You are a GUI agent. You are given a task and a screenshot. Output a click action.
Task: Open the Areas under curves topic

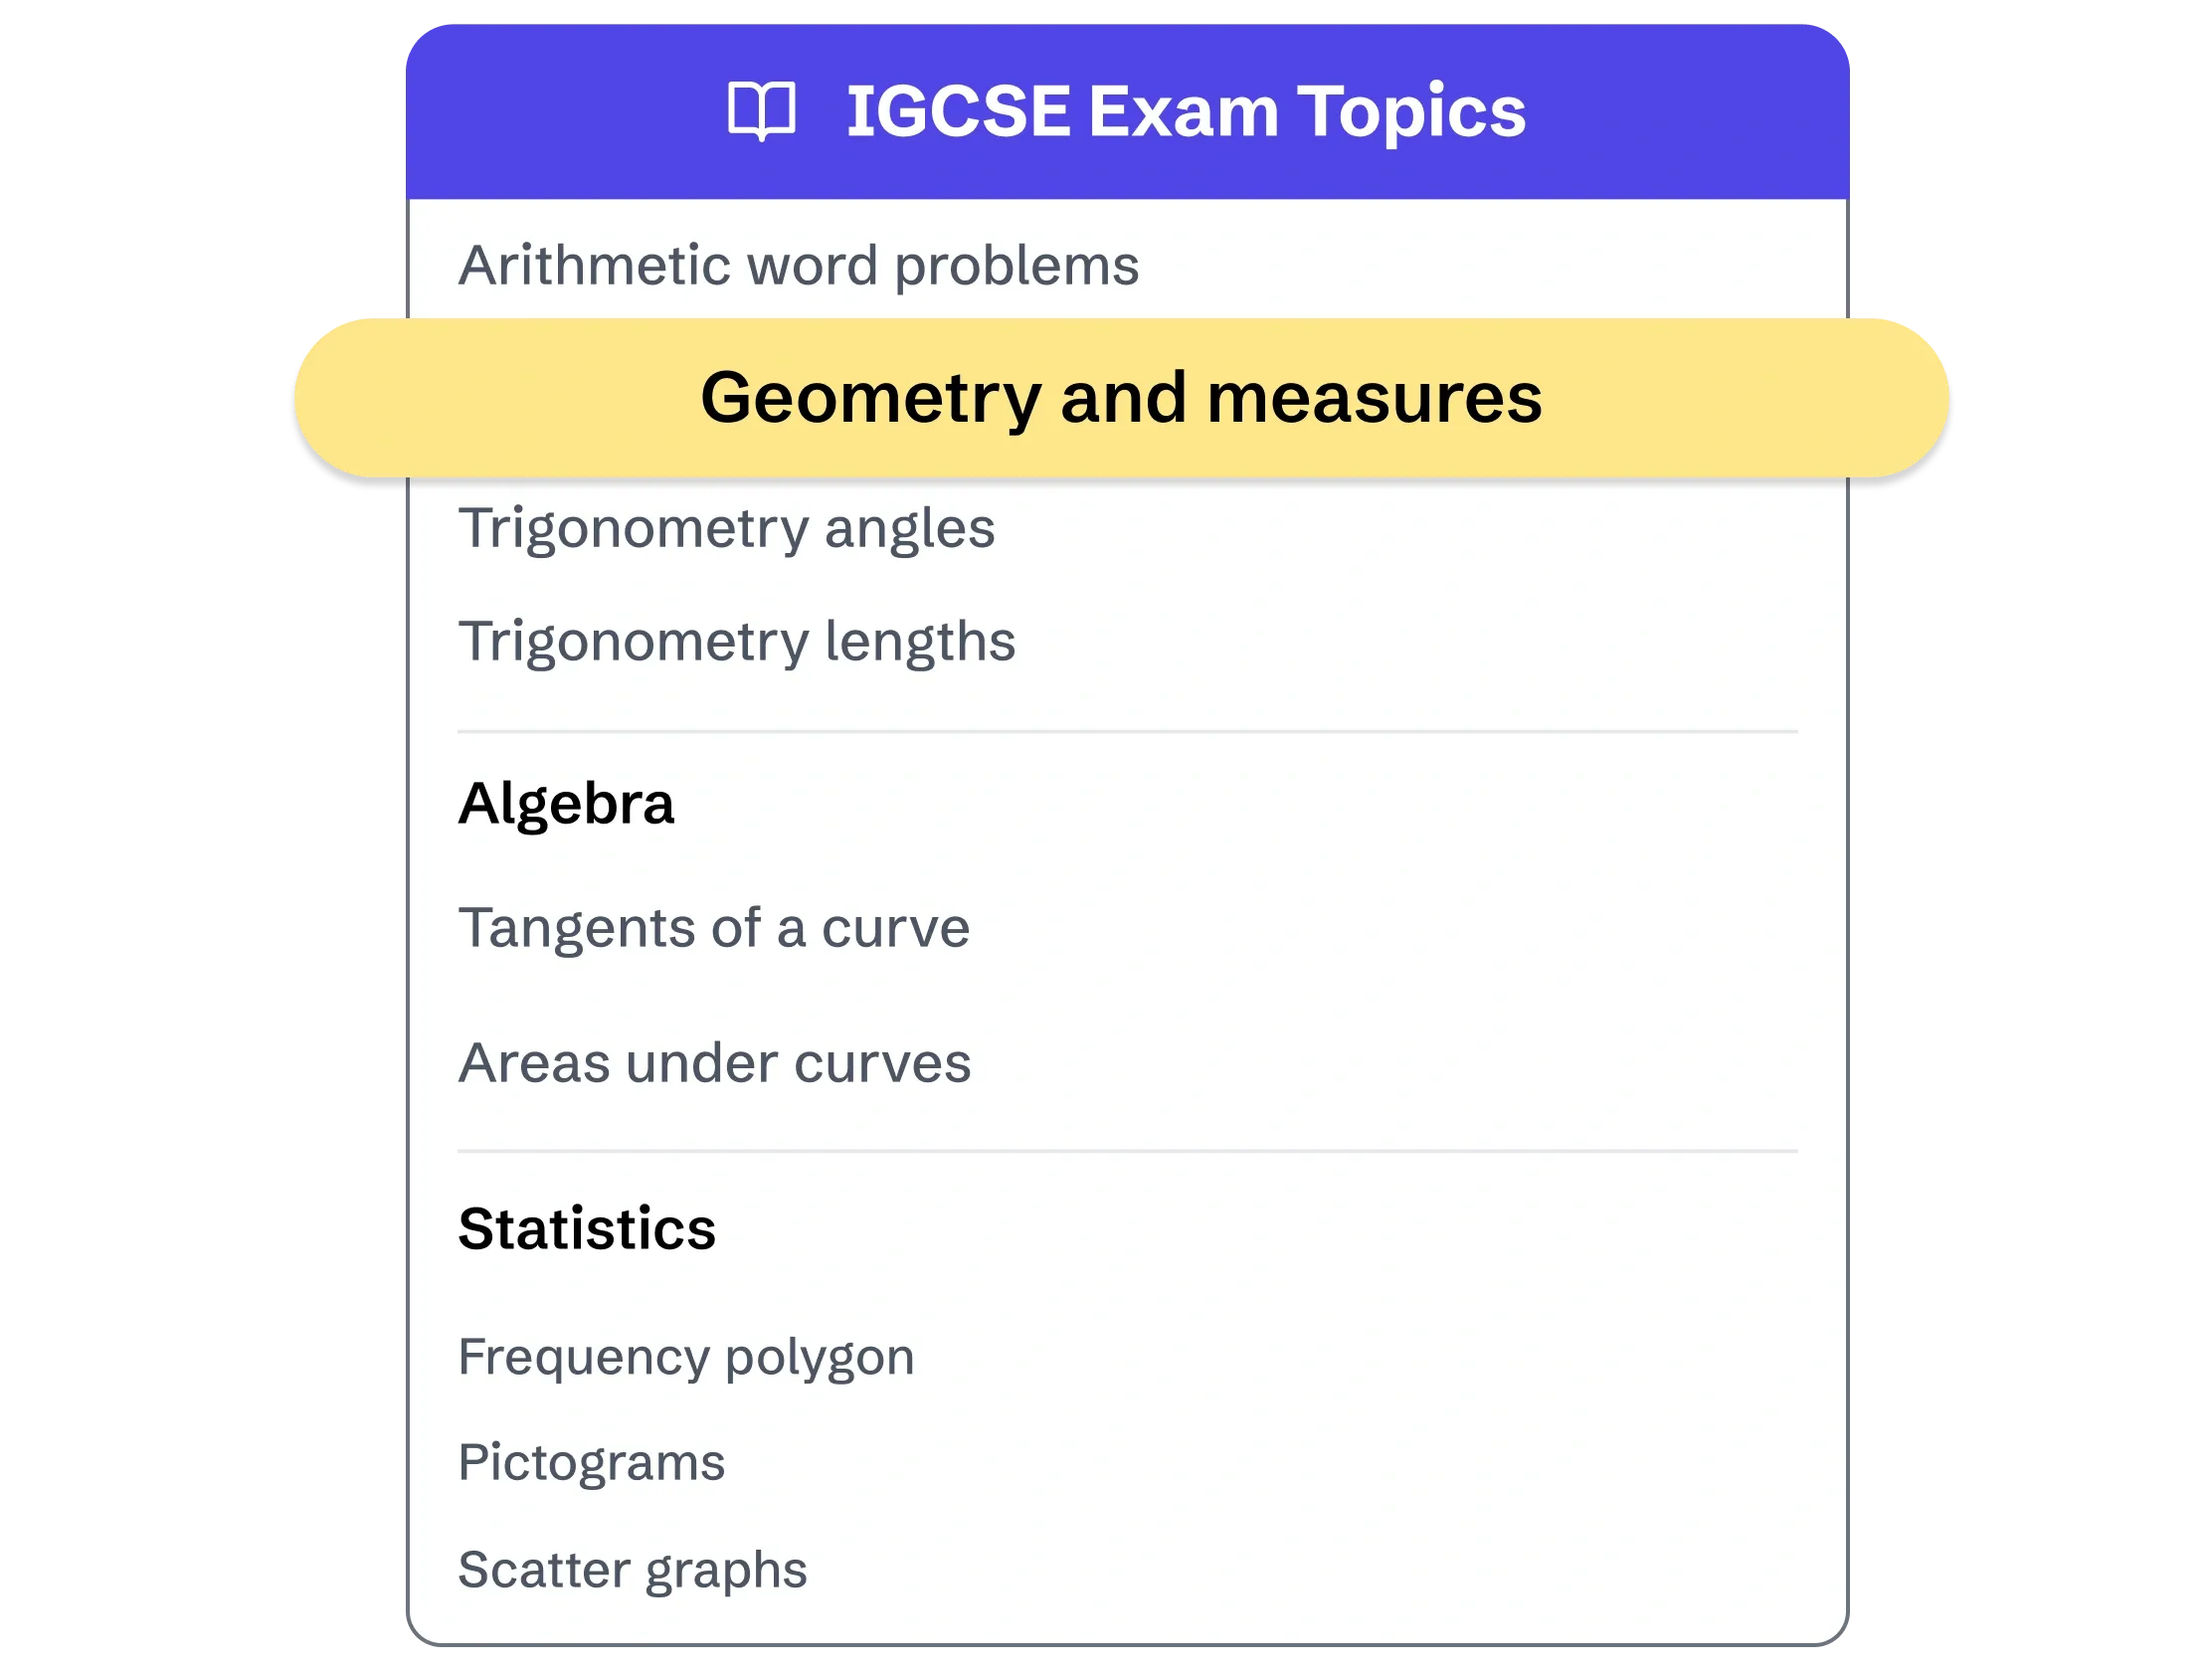pos(715,1062)
